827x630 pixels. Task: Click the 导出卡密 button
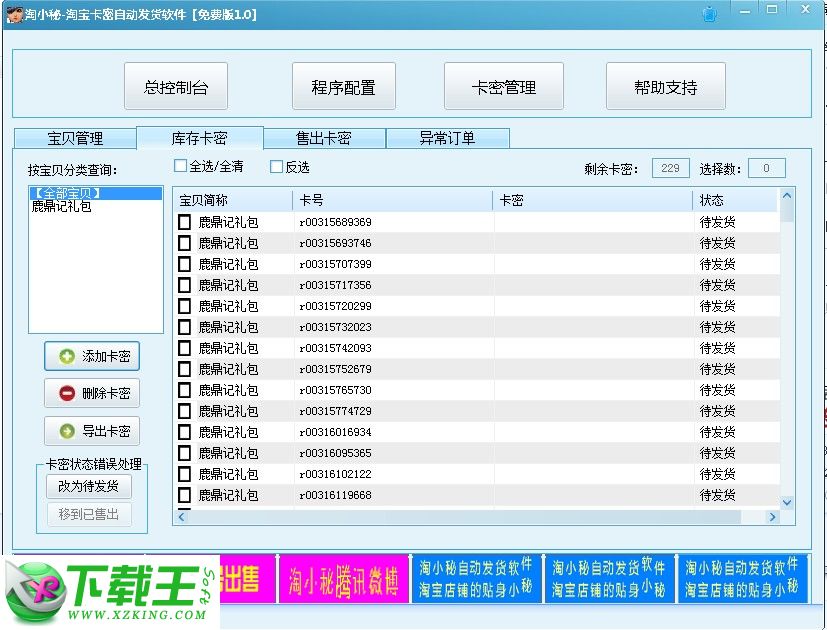pos(92,431)
